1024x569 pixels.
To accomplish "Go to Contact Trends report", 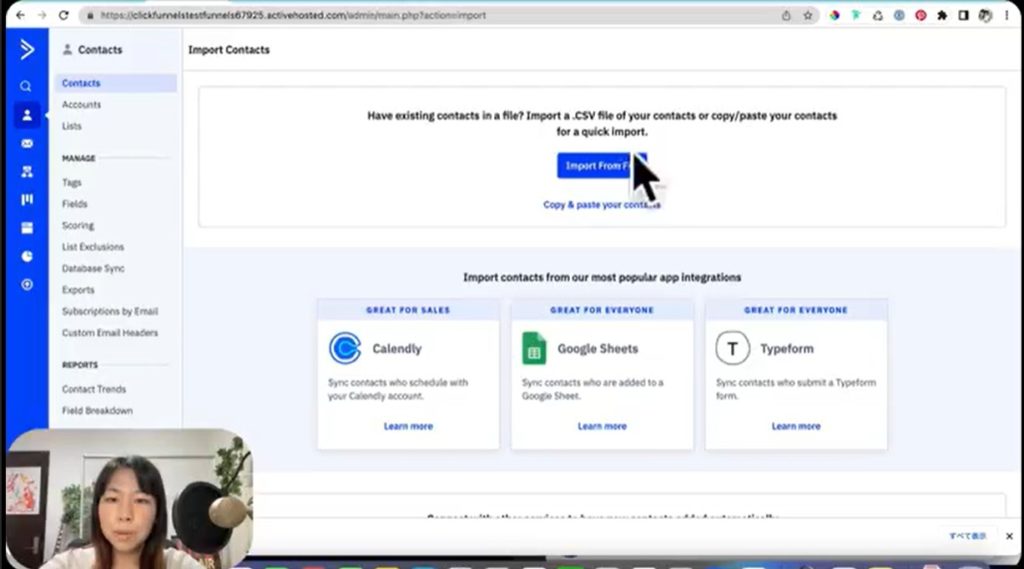I will [x=94, y=389].
